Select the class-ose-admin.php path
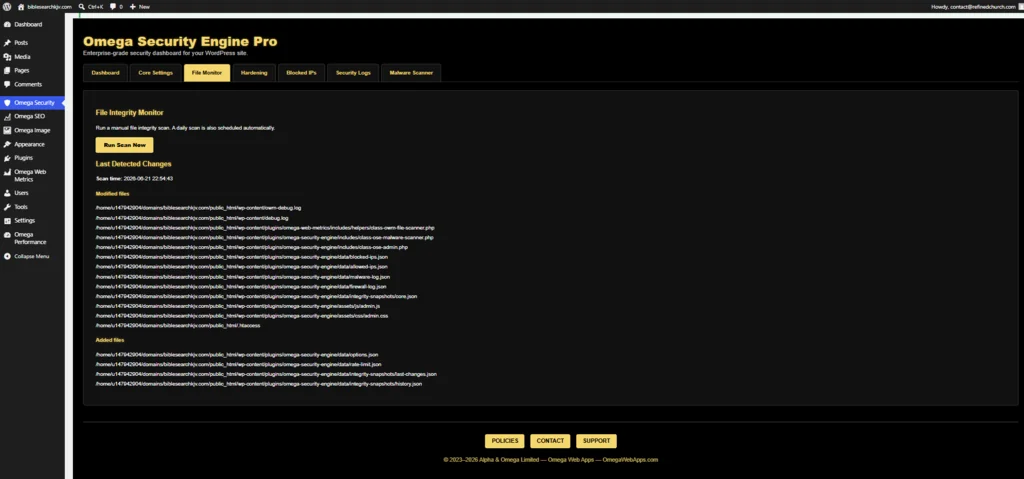 coord(251,247)
